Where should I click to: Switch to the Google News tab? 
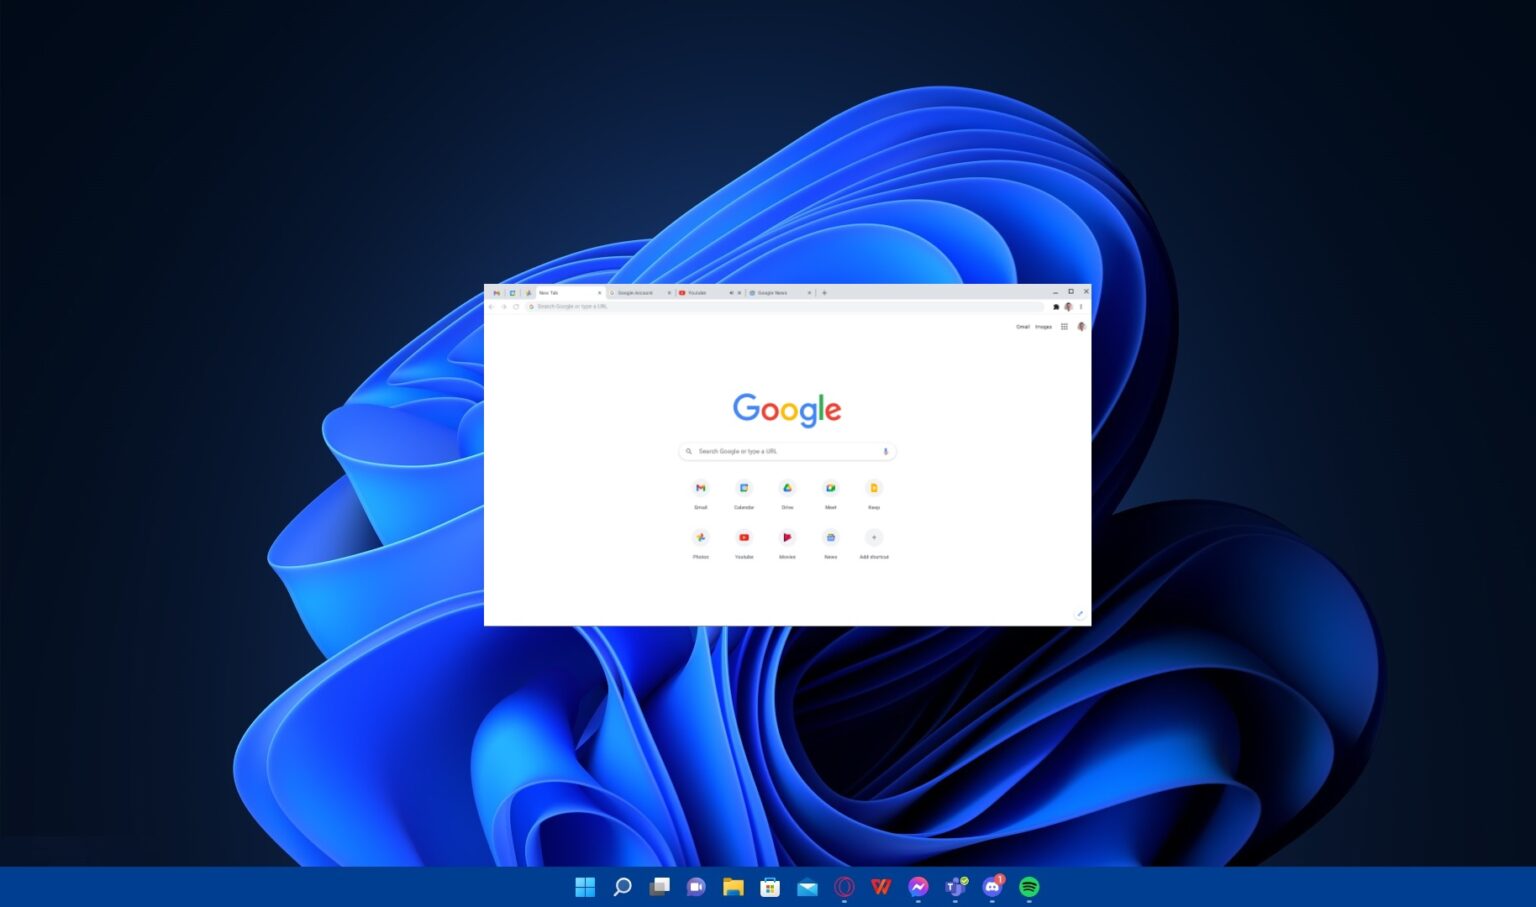773,293
